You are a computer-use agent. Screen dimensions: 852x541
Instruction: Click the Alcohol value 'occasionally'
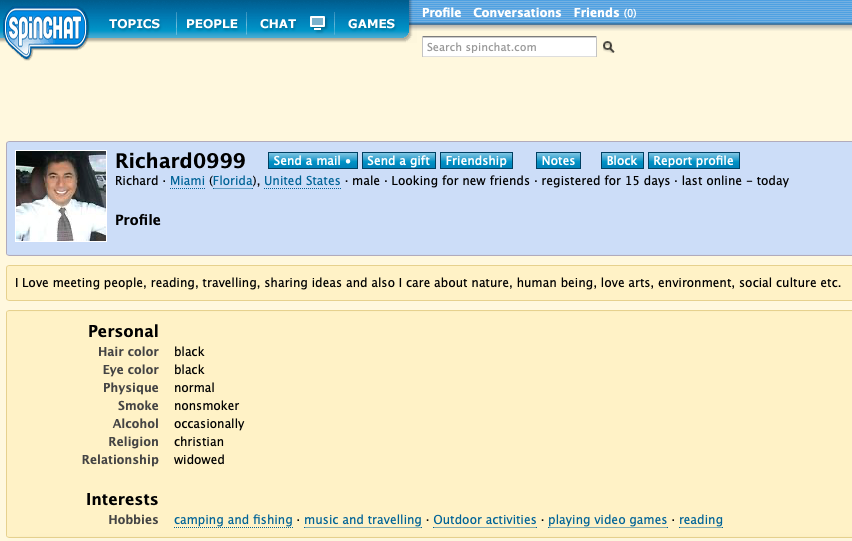point(209,424)
